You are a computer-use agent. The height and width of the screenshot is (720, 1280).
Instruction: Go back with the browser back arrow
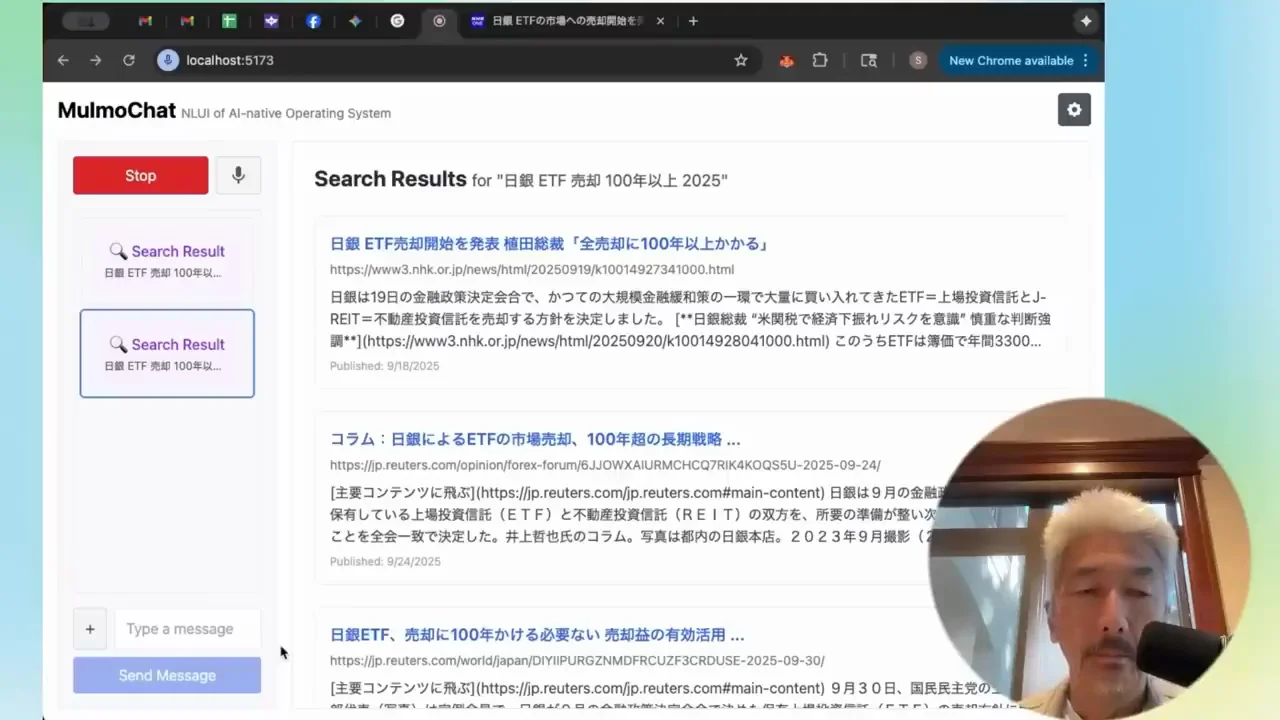(x=63, y=60)
